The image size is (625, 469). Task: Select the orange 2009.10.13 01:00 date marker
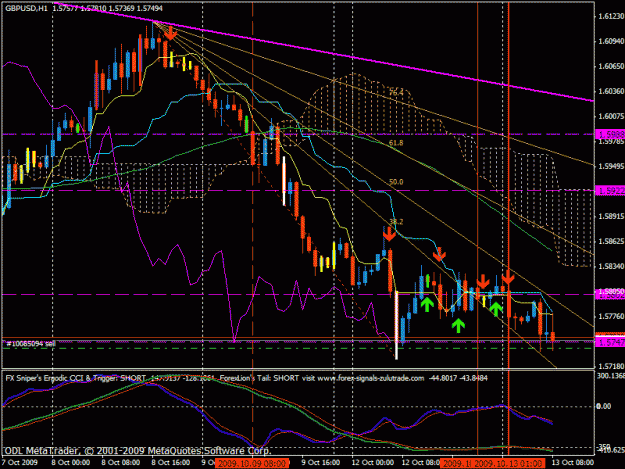click(x=508, y=463)
